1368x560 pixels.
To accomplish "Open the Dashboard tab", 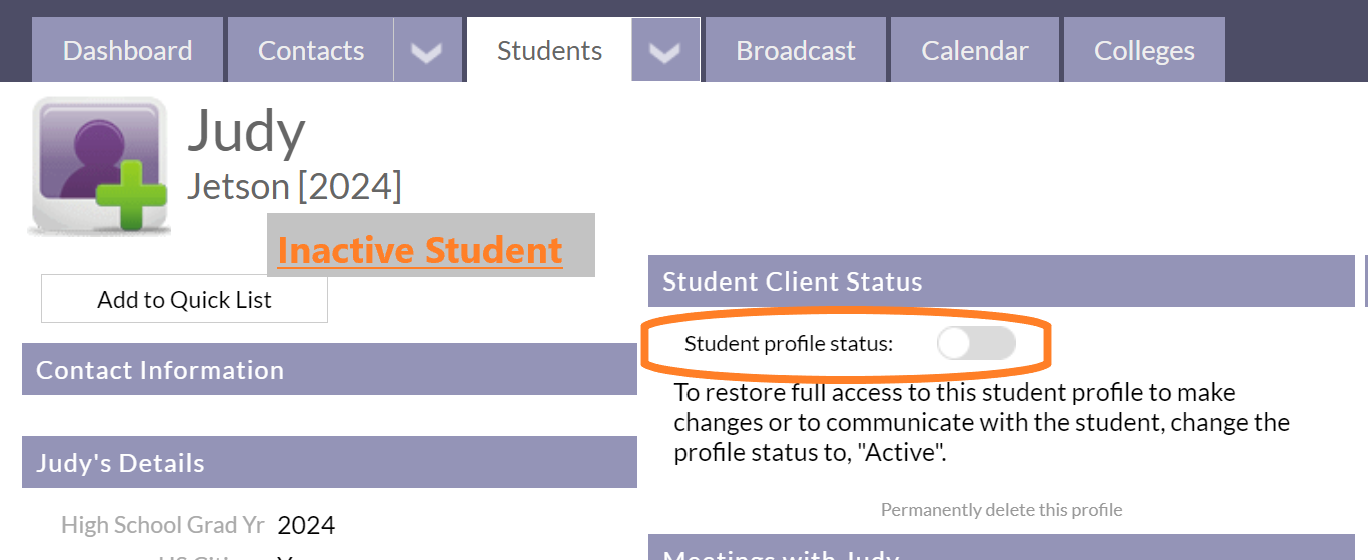I will click(128, 50).
